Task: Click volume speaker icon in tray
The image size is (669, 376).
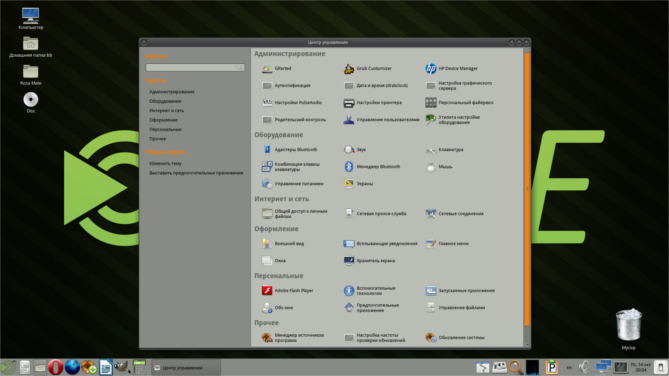Action: 584,367
